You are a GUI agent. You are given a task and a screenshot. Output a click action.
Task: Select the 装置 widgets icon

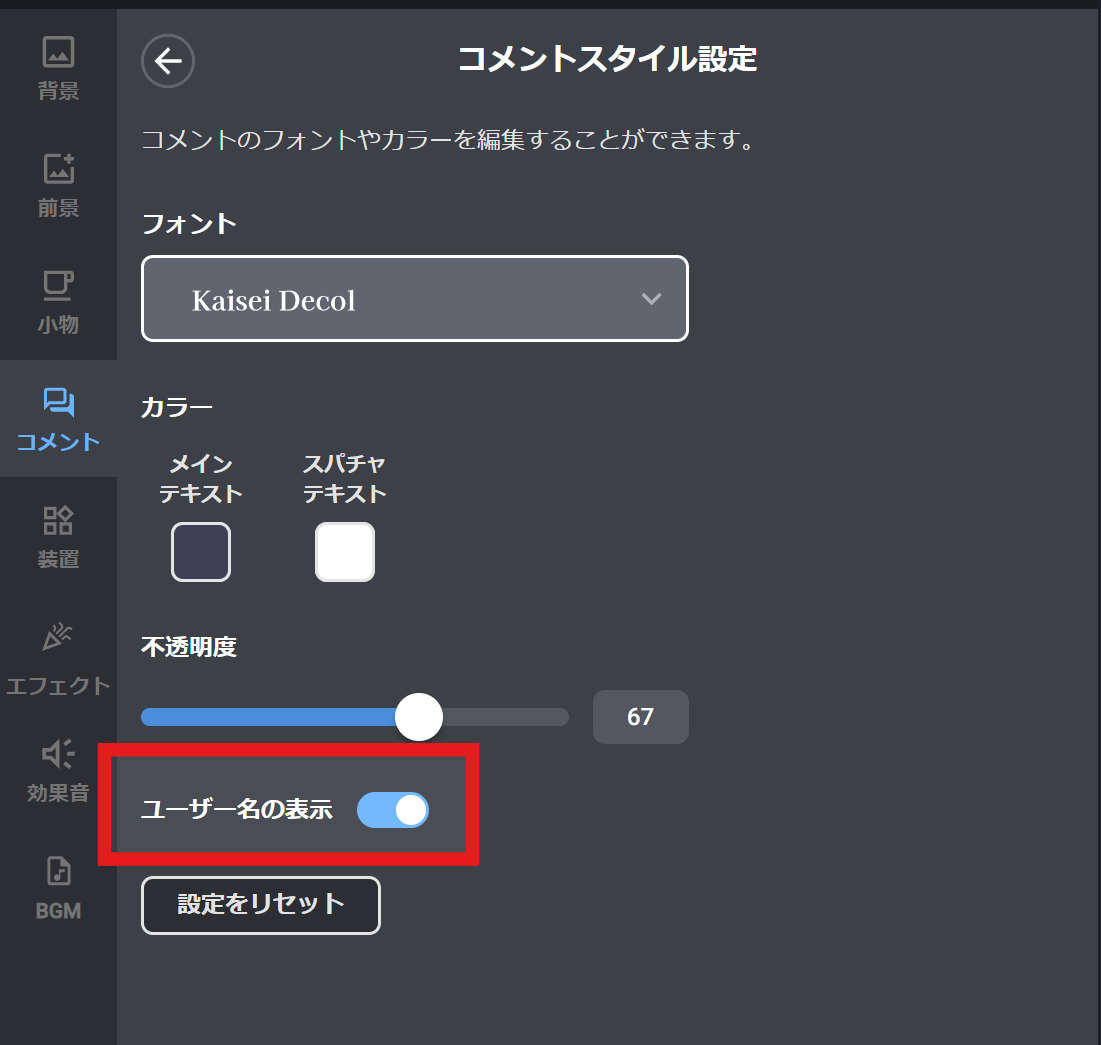pyautogui.click(x=58, y=520)
